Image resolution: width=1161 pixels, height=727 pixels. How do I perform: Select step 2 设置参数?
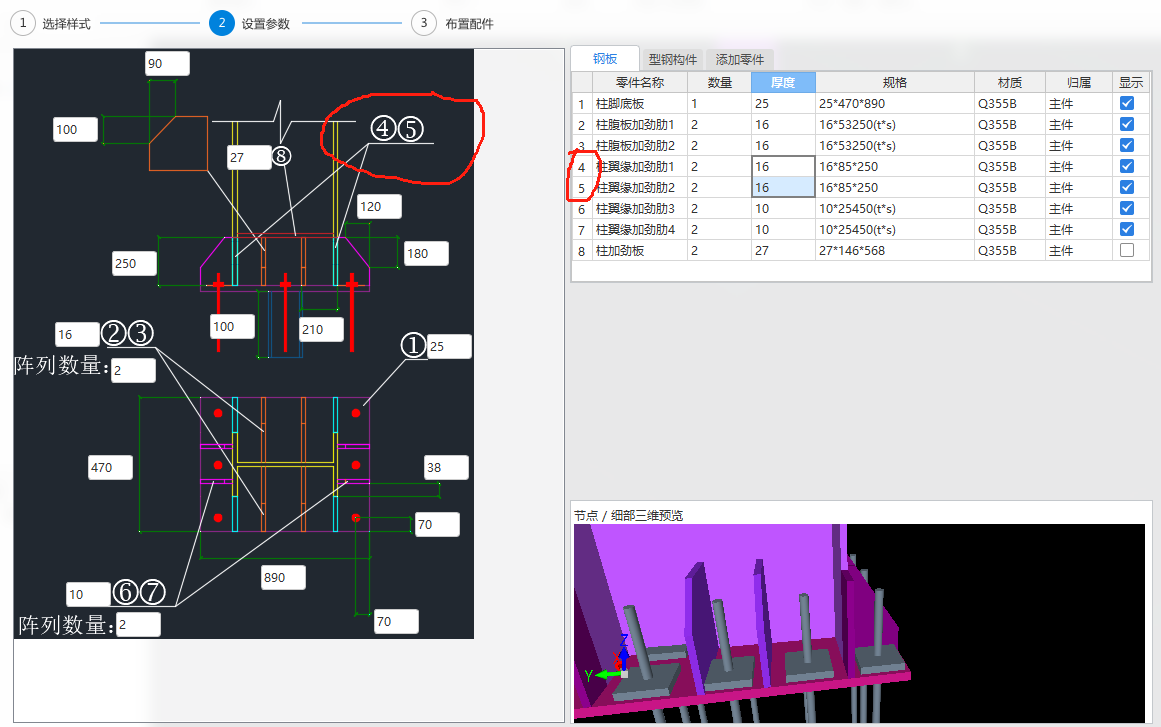coord(250,24)
